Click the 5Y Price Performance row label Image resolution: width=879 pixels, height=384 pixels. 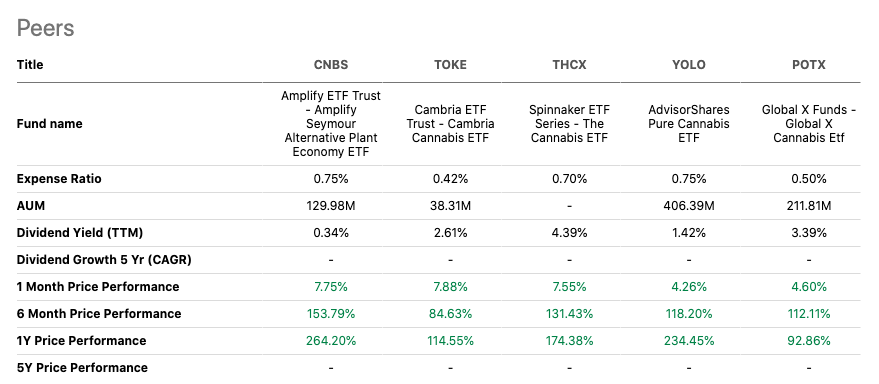click(82, 368)
